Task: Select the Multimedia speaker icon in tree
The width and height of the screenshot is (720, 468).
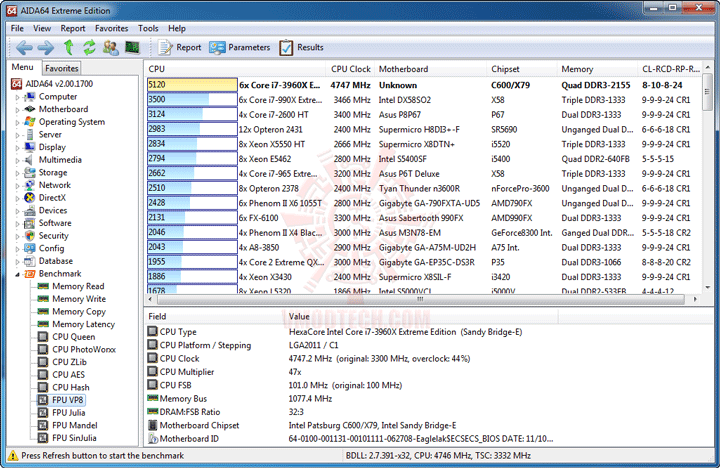Action: click(x=29, y=160)
